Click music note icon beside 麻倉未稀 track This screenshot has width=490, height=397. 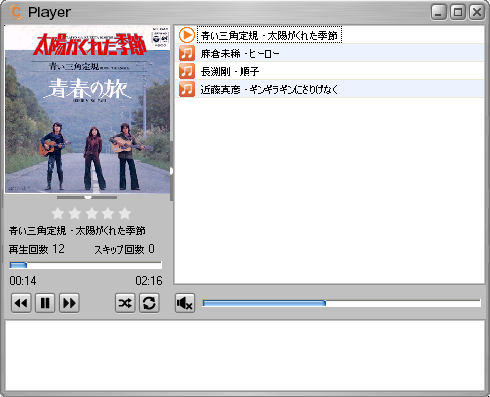[187, 53]
